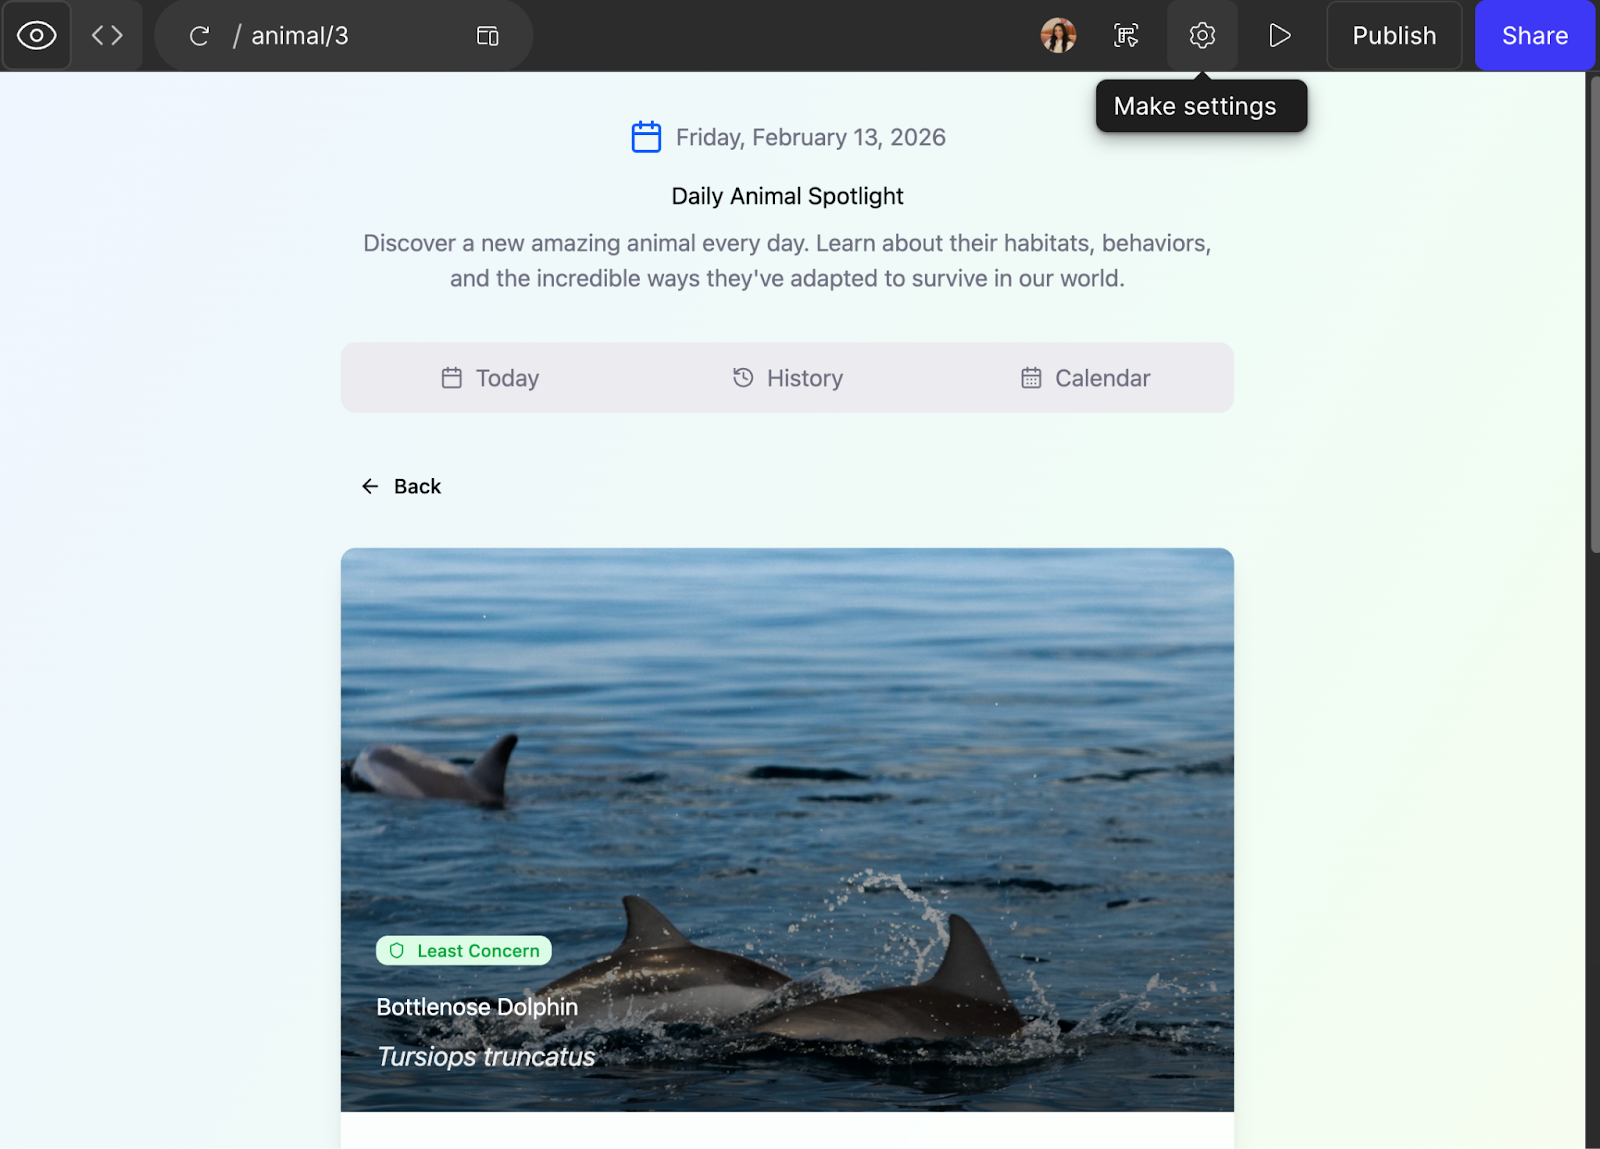Click the vertical scrollbar thumb

[x=1592, y=310]
